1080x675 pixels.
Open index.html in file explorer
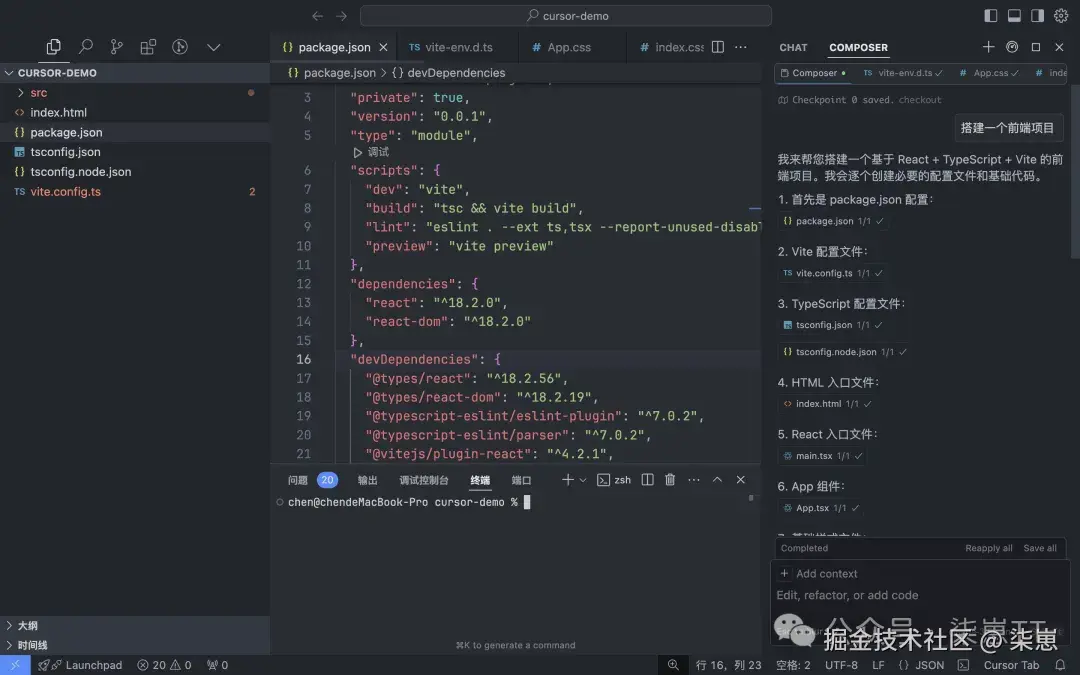coord(134,112)
